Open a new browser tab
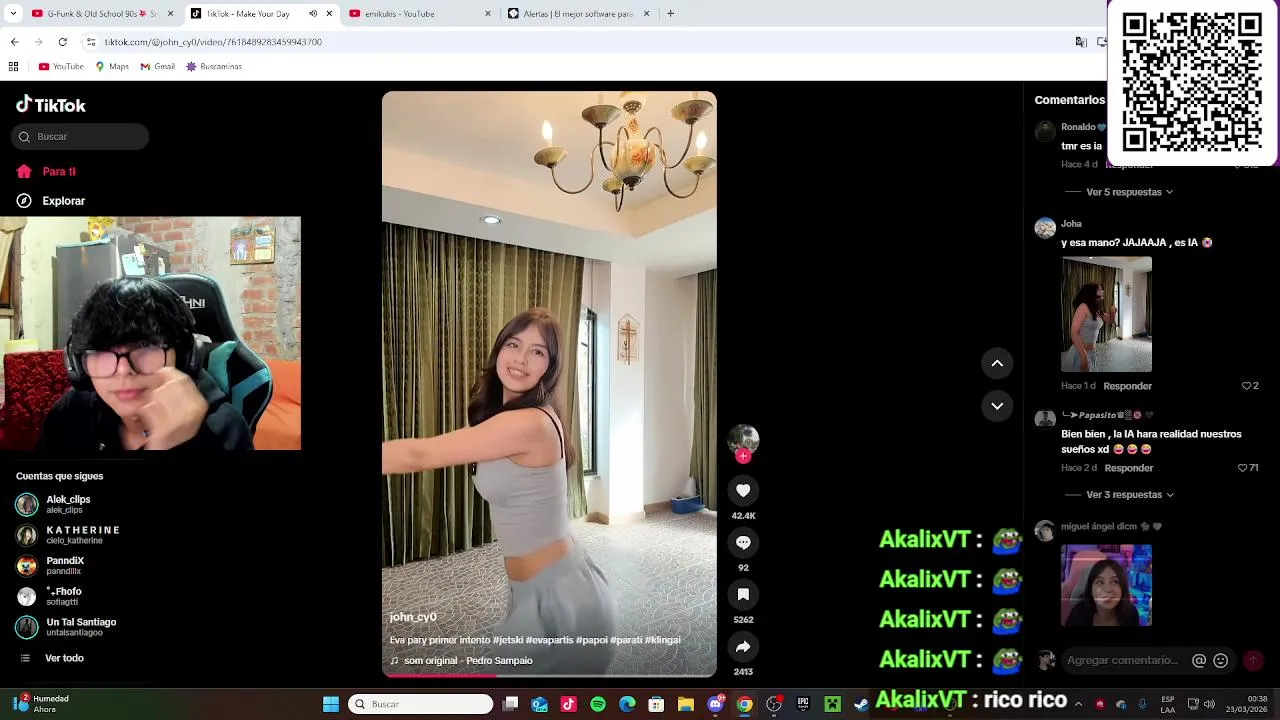1280x720 pixels. pos(670,14)
